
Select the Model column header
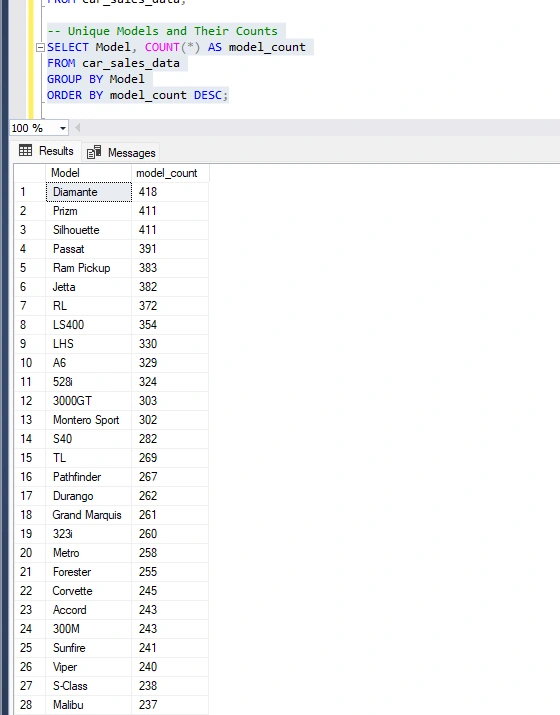pos(88,173)
